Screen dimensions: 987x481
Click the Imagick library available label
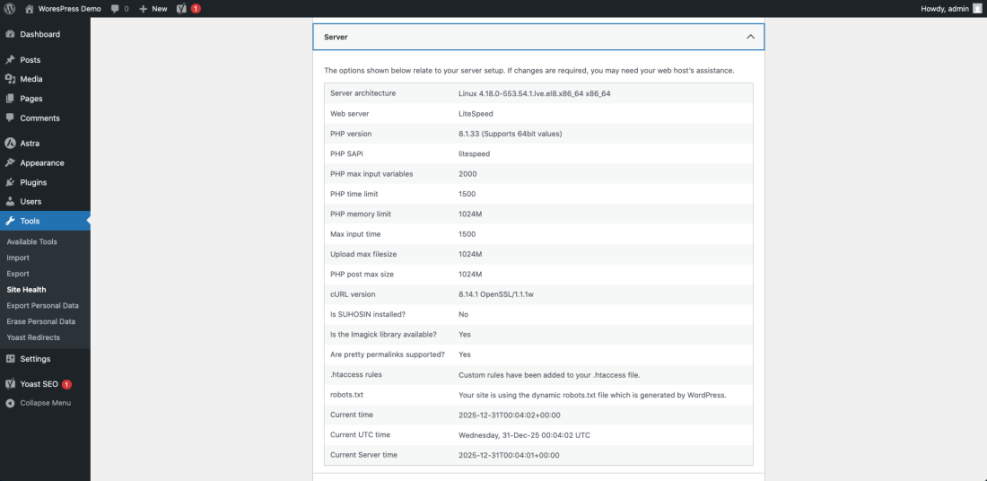point(383,334)
